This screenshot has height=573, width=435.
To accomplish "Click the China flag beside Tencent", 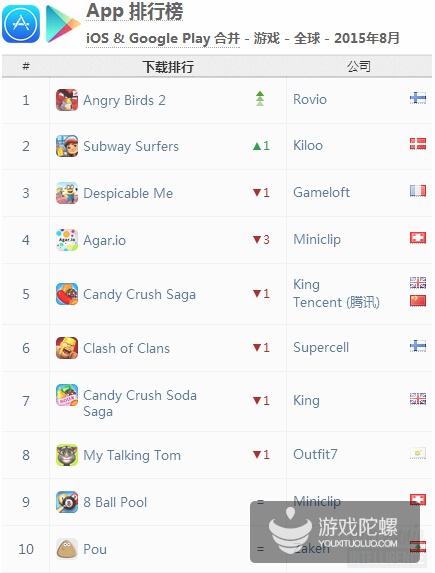I will pos(418,301).
